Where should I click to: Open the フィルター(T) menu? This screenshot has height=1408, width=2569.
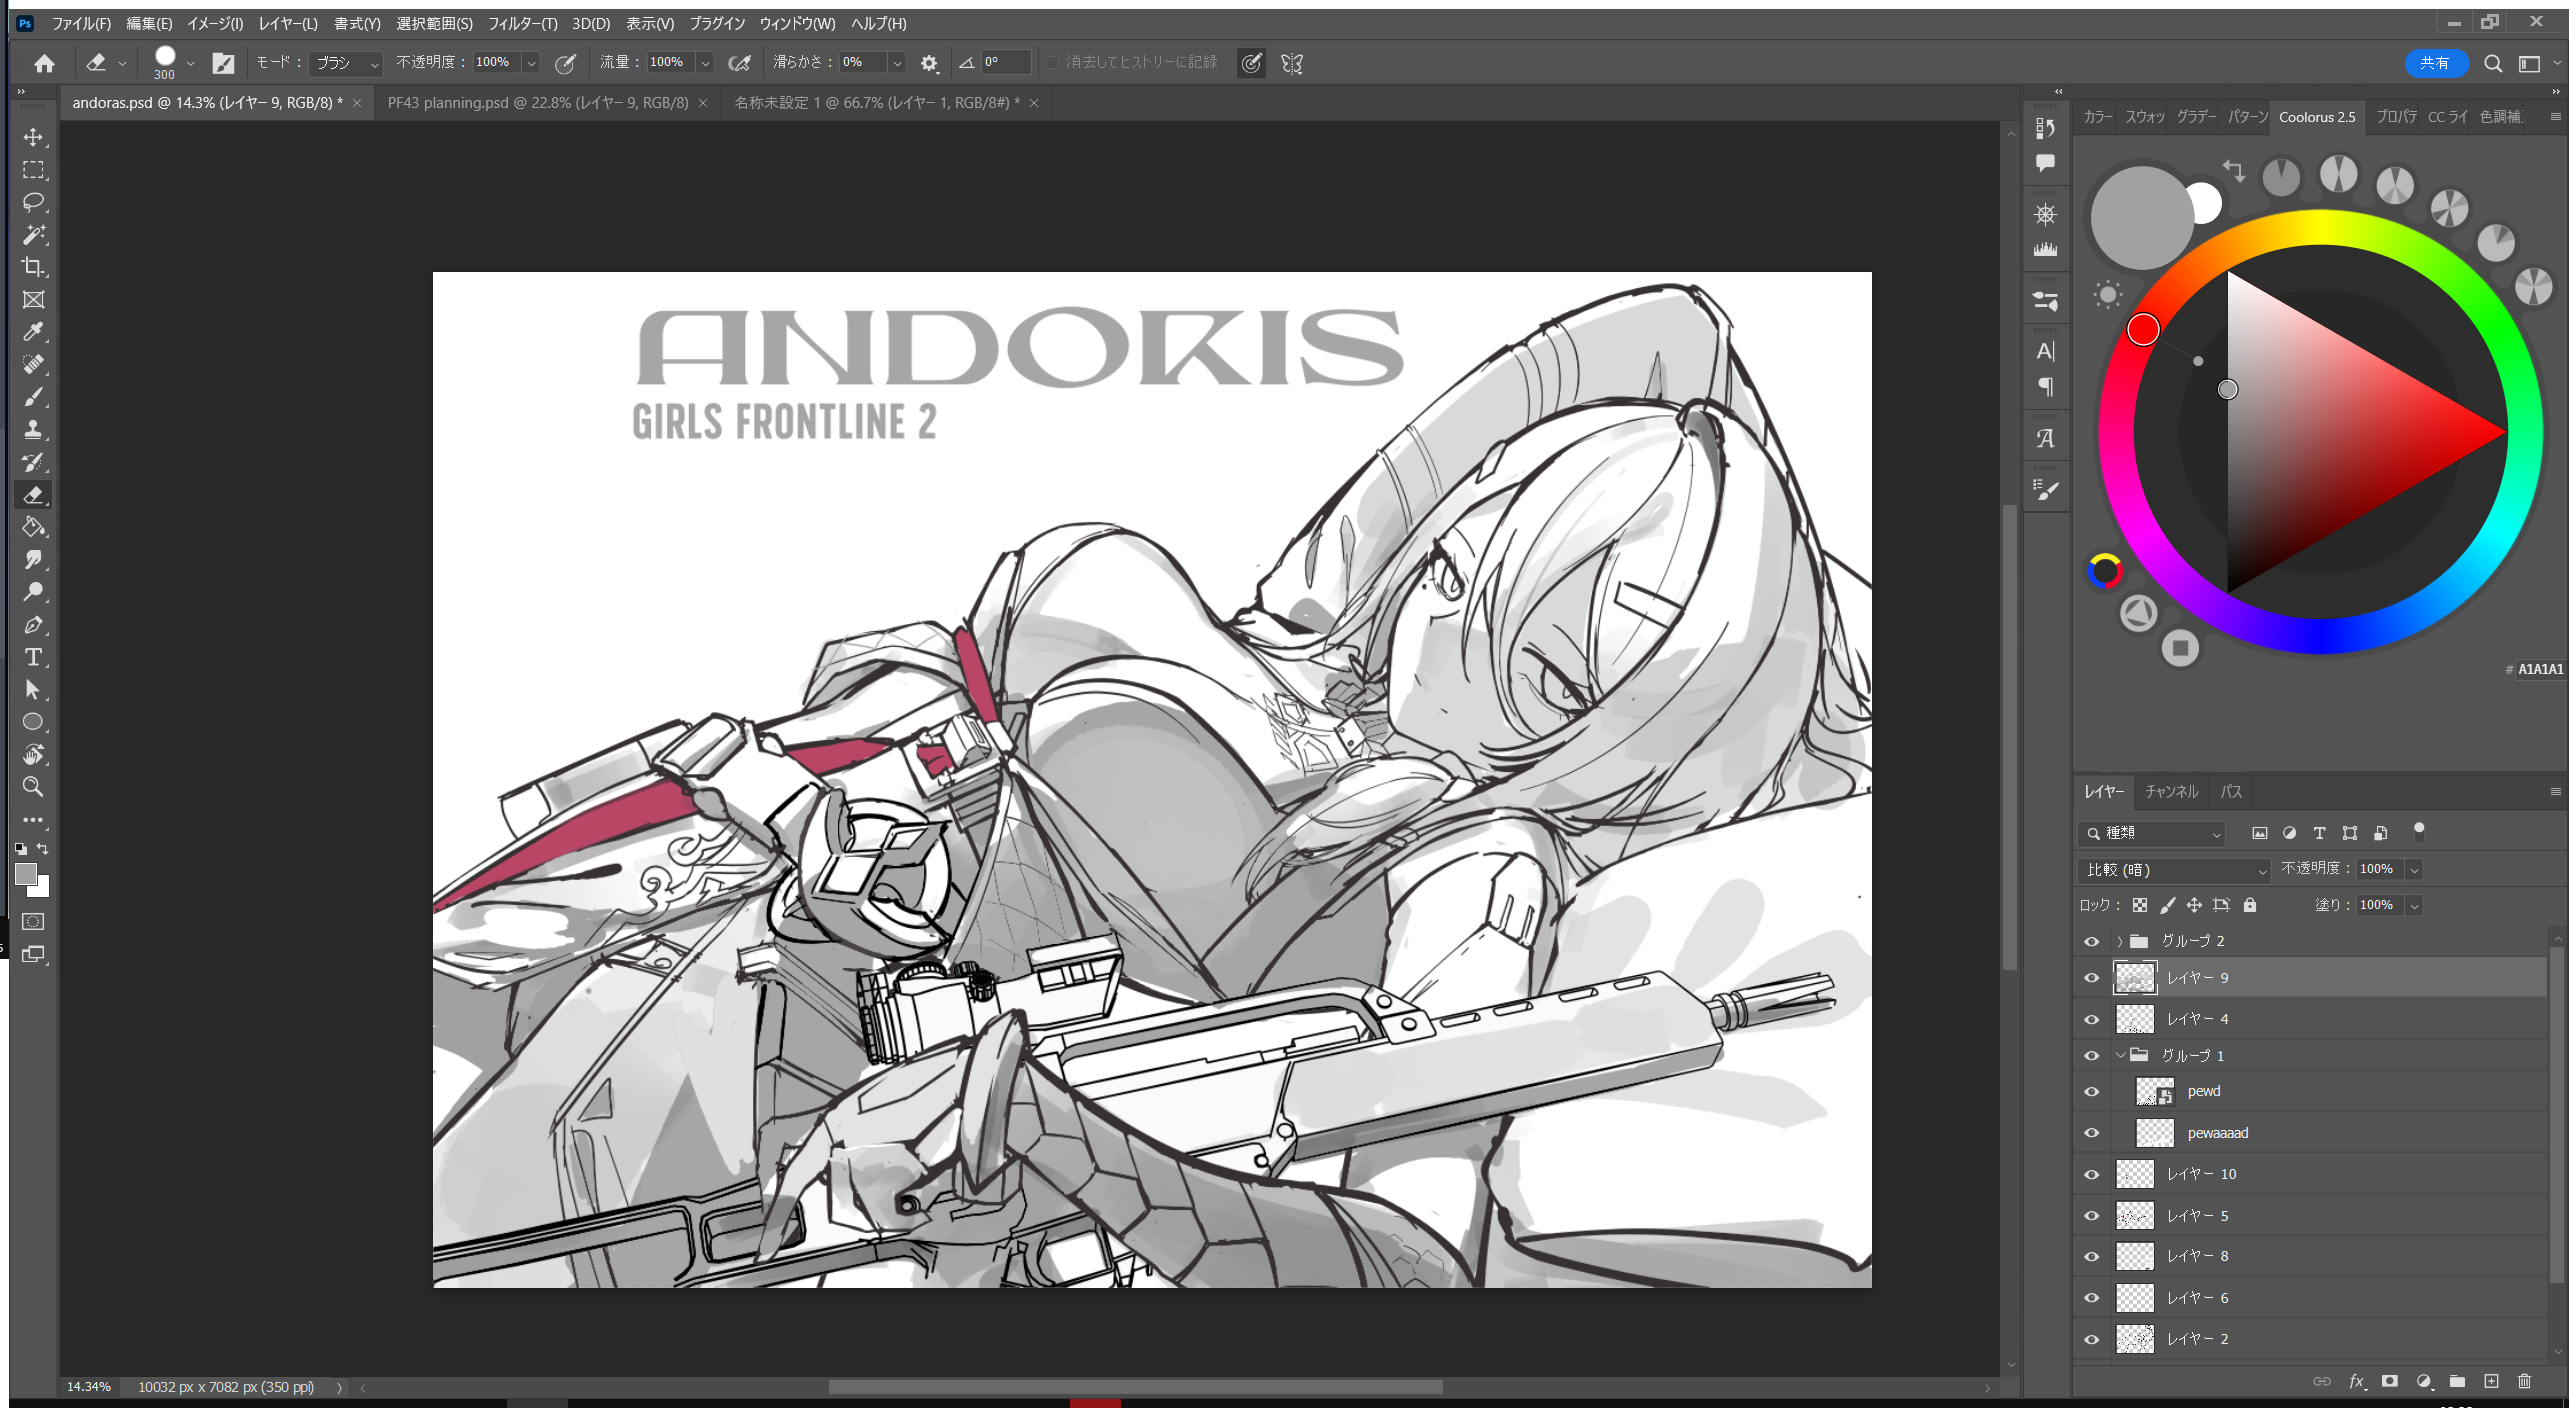tap(522, 23)
